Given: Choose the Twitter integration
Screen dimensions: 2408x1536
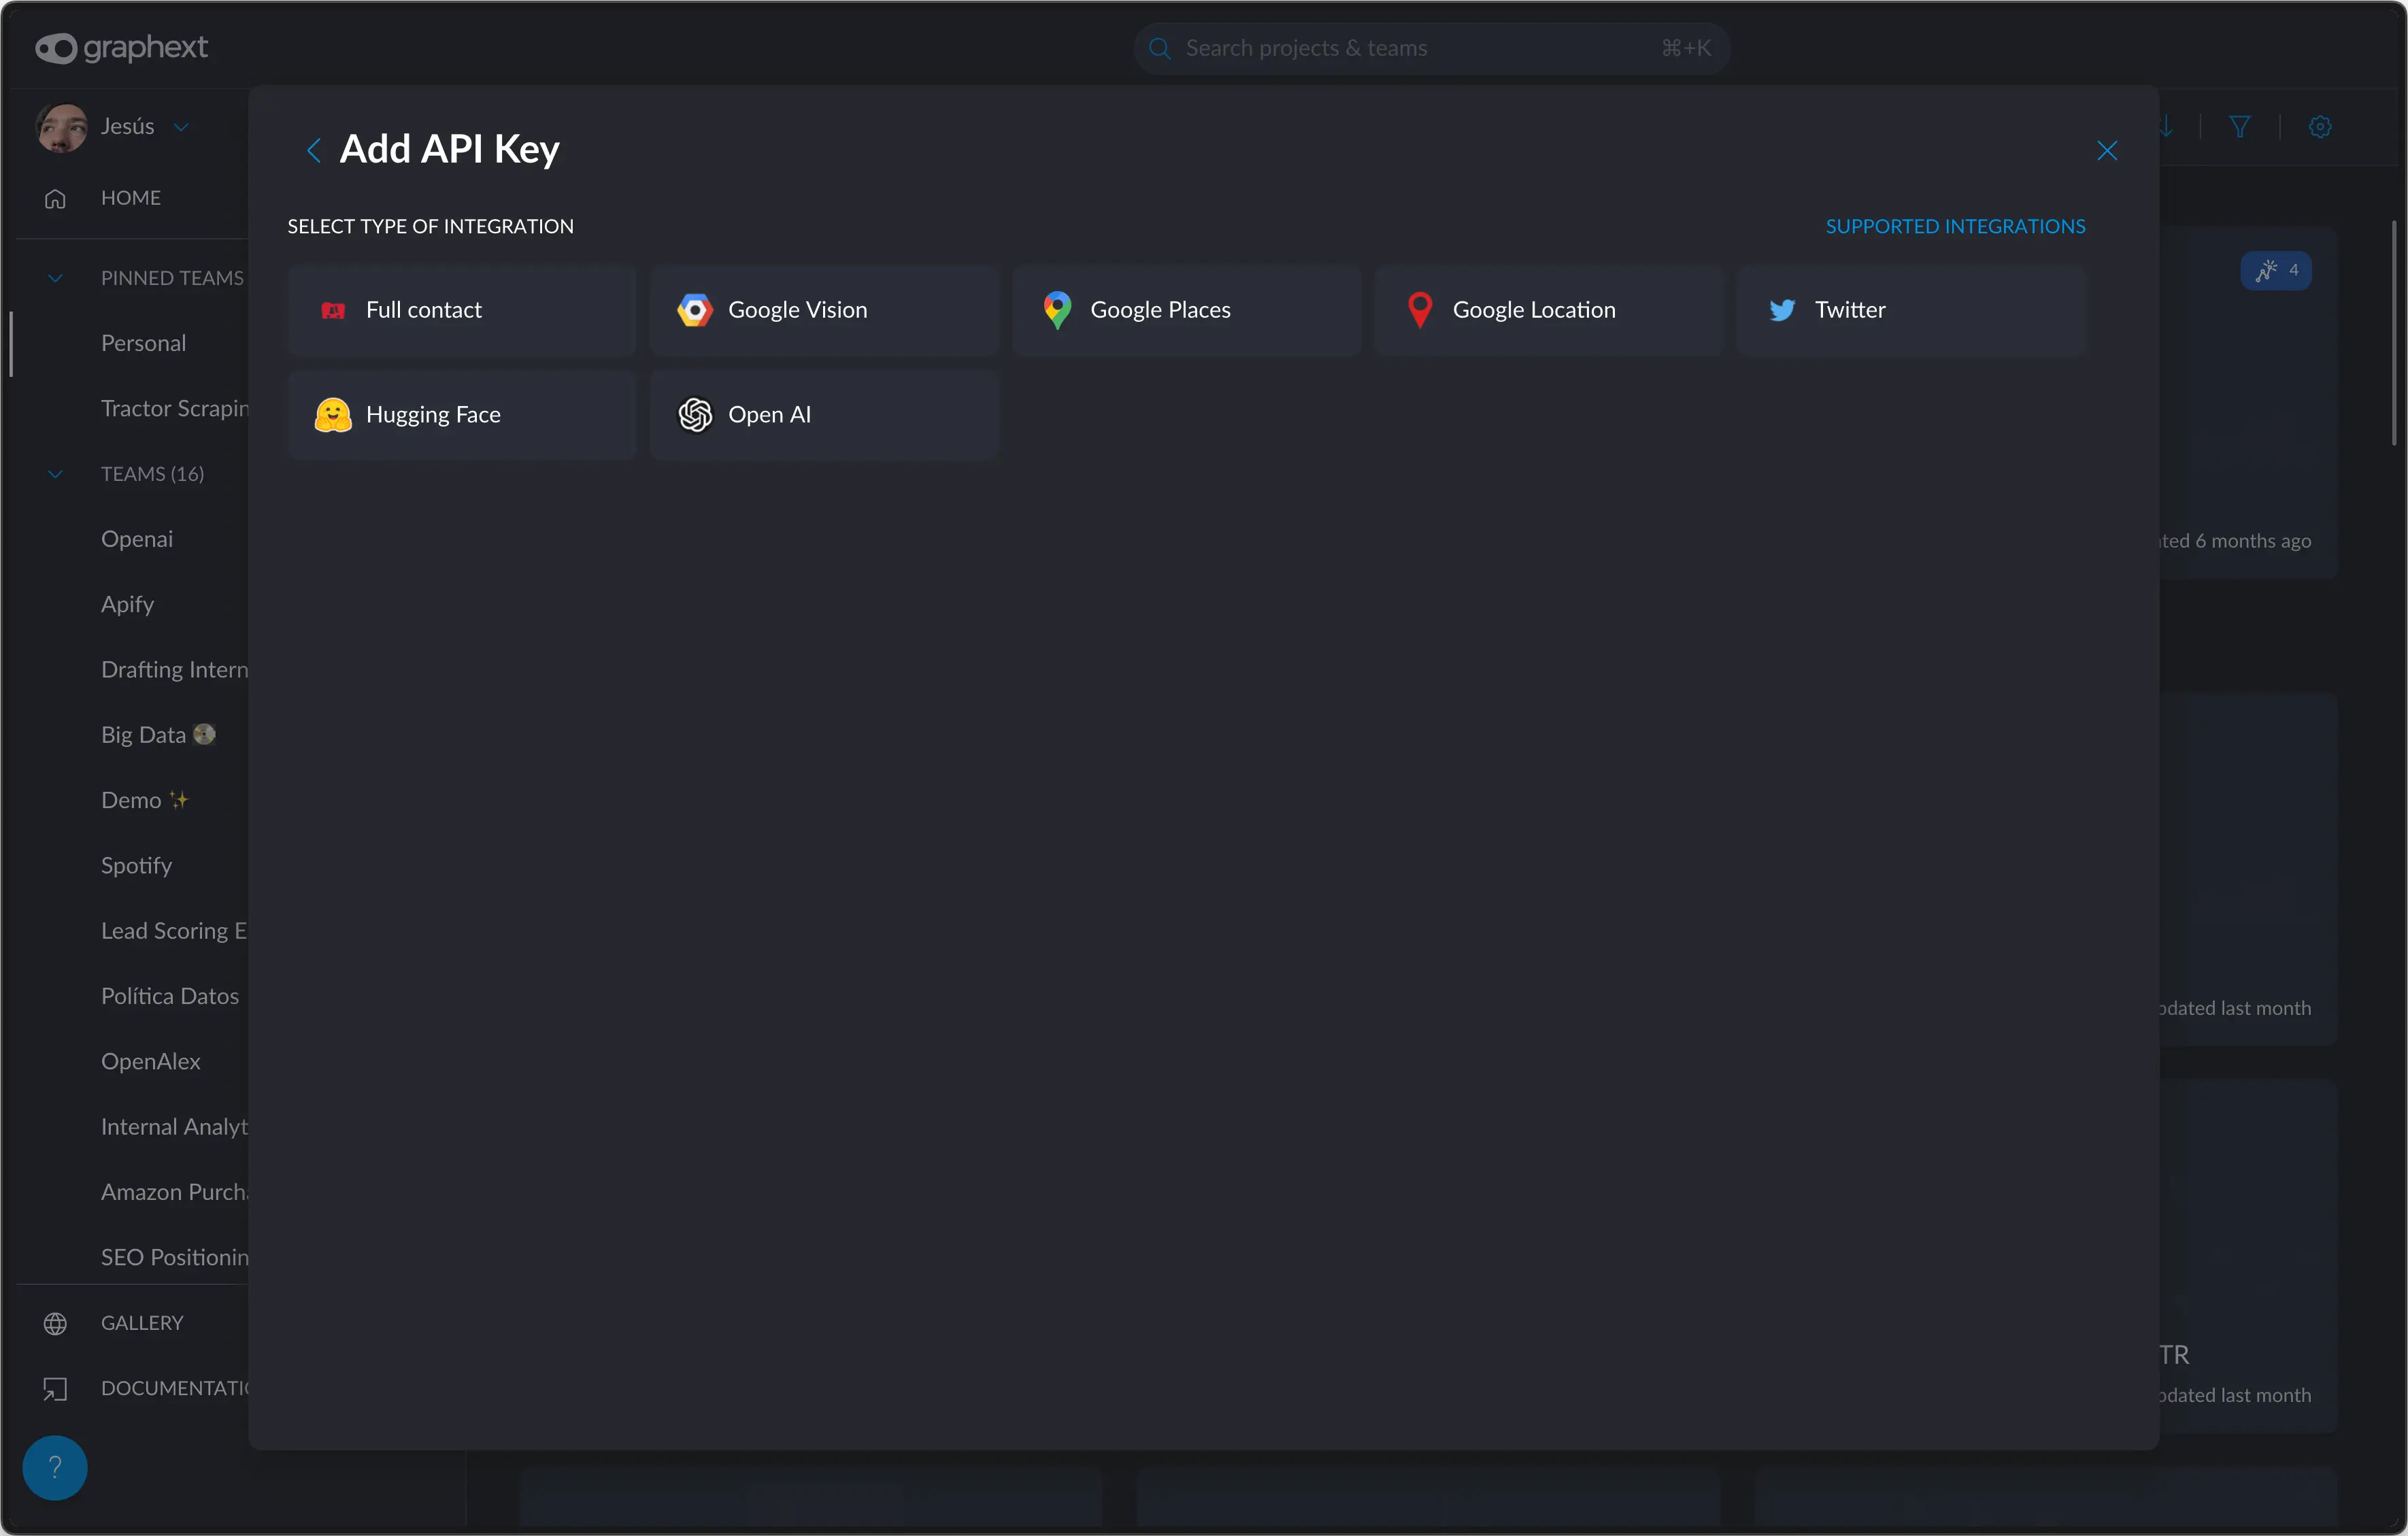Looking at the screenshot, I should pyautogui.click(x=1910, y=310).
